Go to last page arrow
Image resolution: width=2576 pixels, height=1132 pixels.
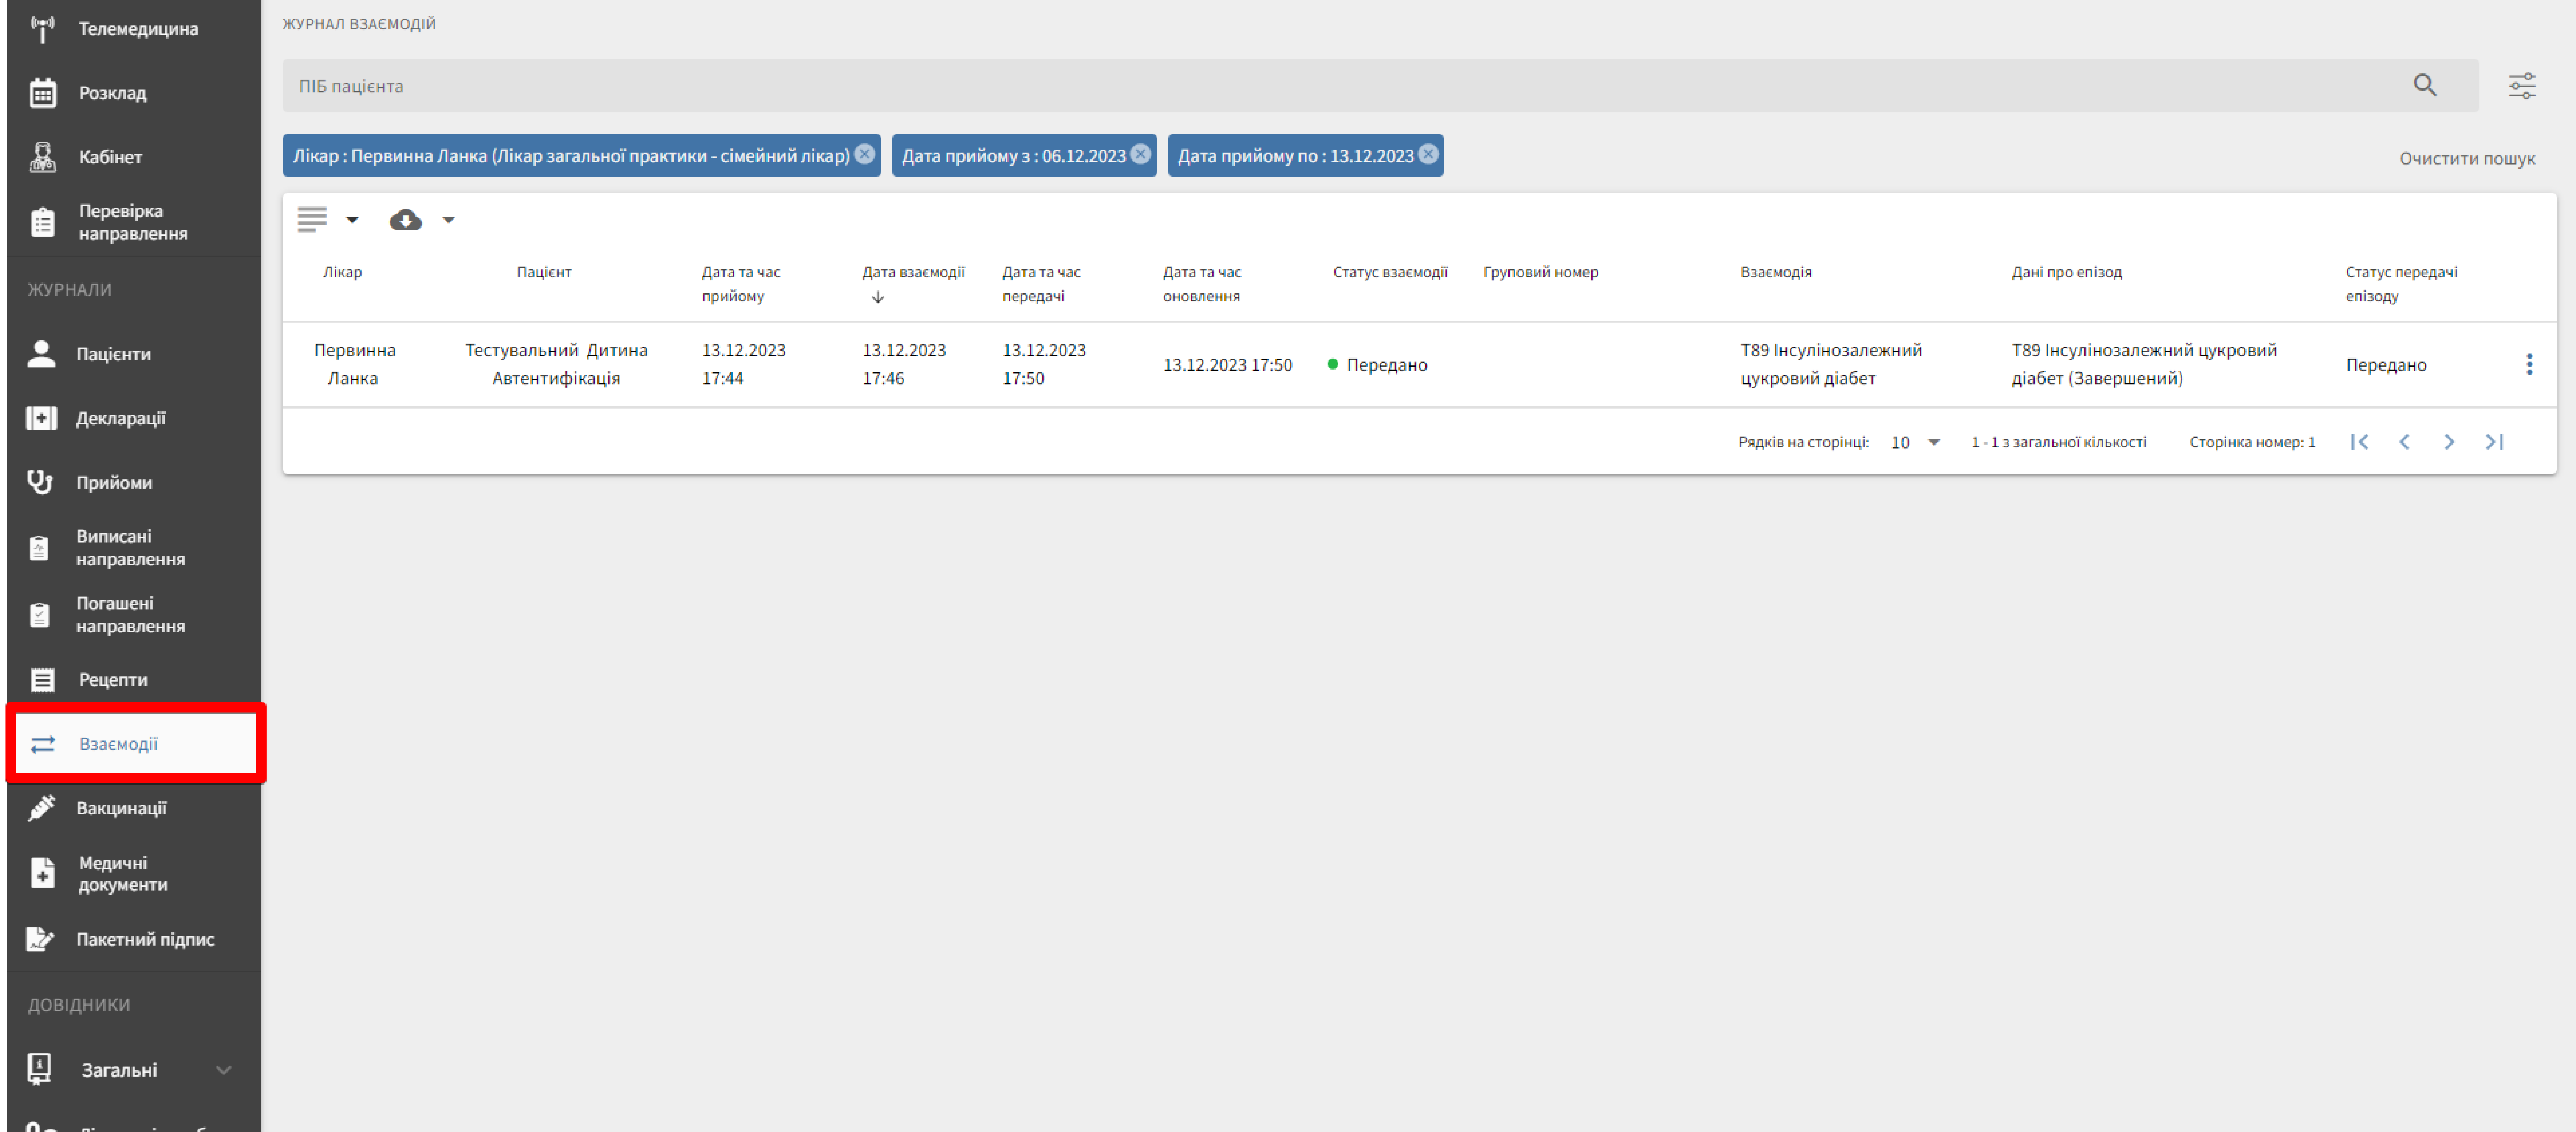2494,442
